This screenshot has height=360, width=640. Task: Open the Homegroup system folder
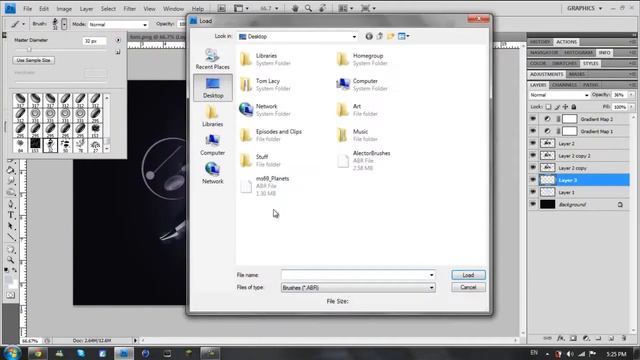tap(363, 59)
